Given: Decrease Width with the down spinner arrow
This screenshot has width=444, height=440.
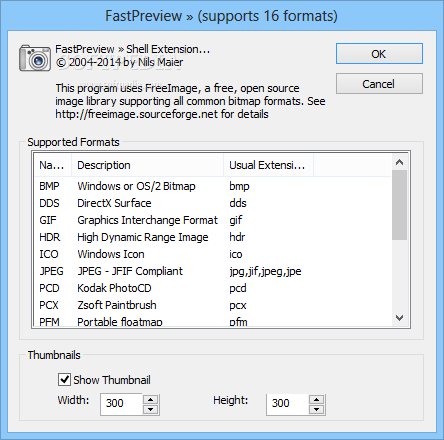Looking at the screenshot, I should point(151,409).
